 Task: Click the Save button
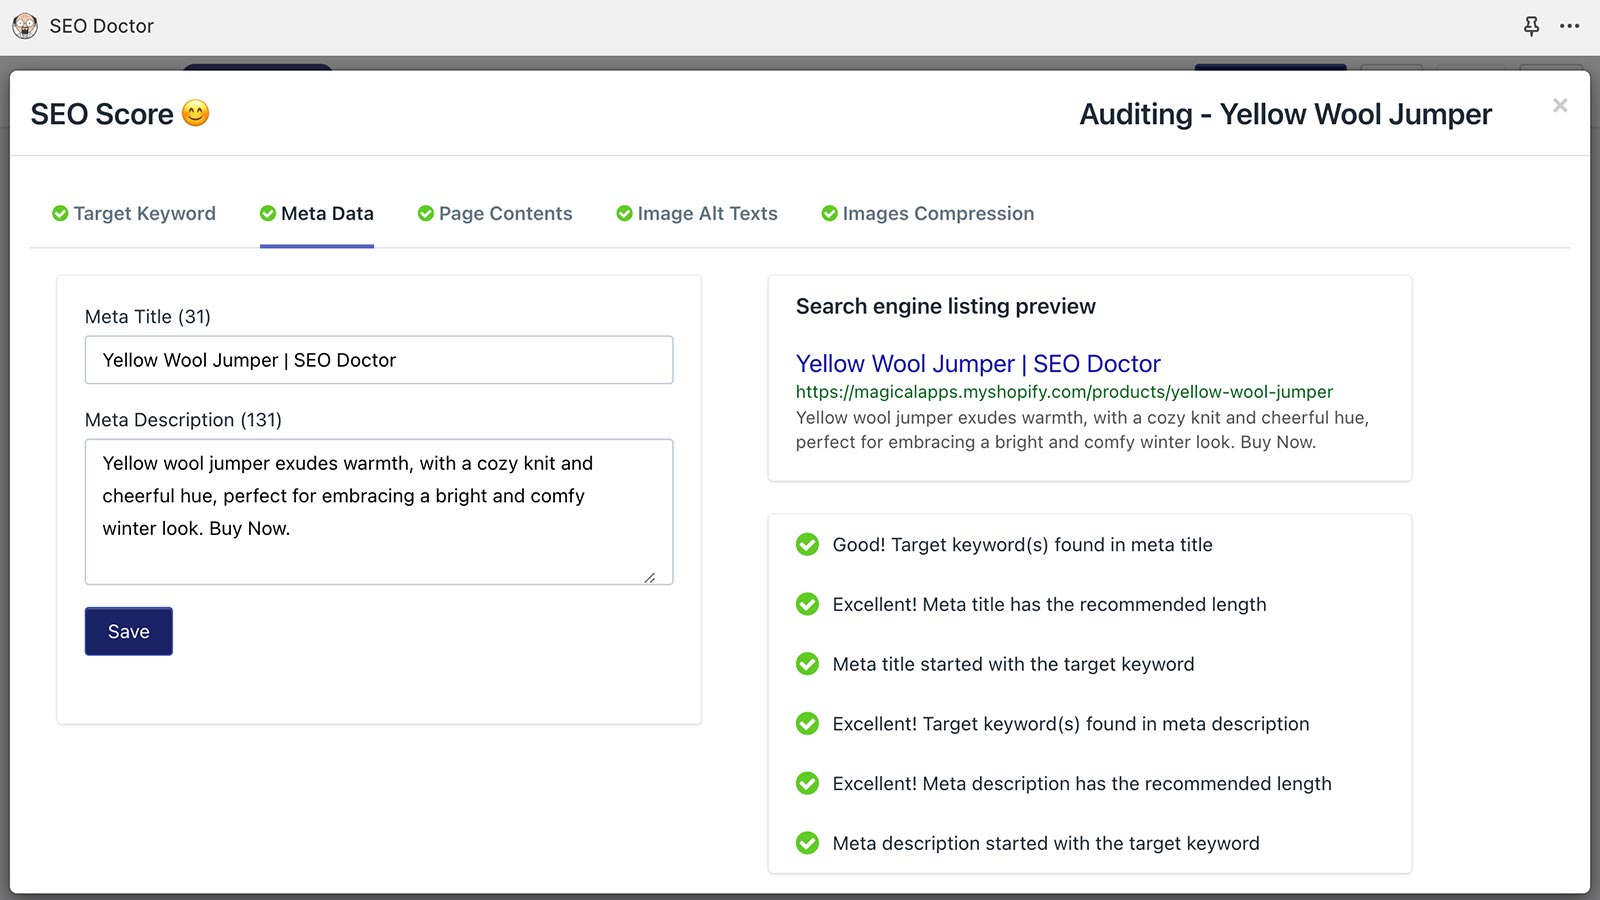click(128, 631)
